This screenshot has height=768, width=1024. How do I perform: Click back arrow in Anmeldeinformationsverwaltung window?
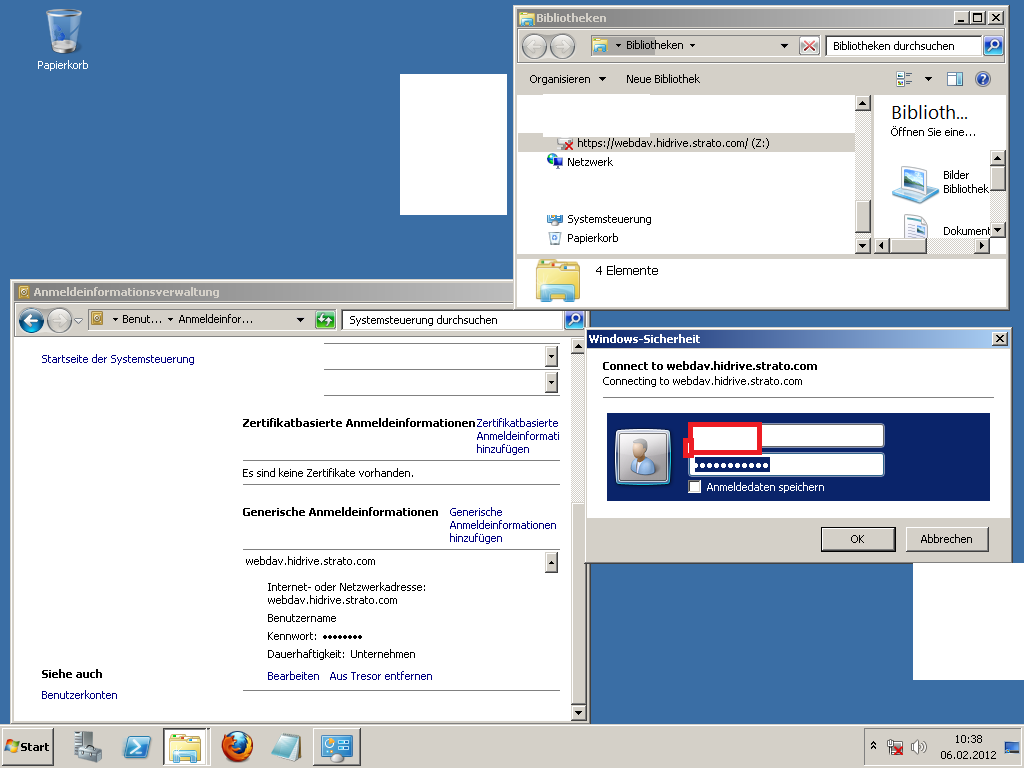pyautogui.click(x=31, y=321)
